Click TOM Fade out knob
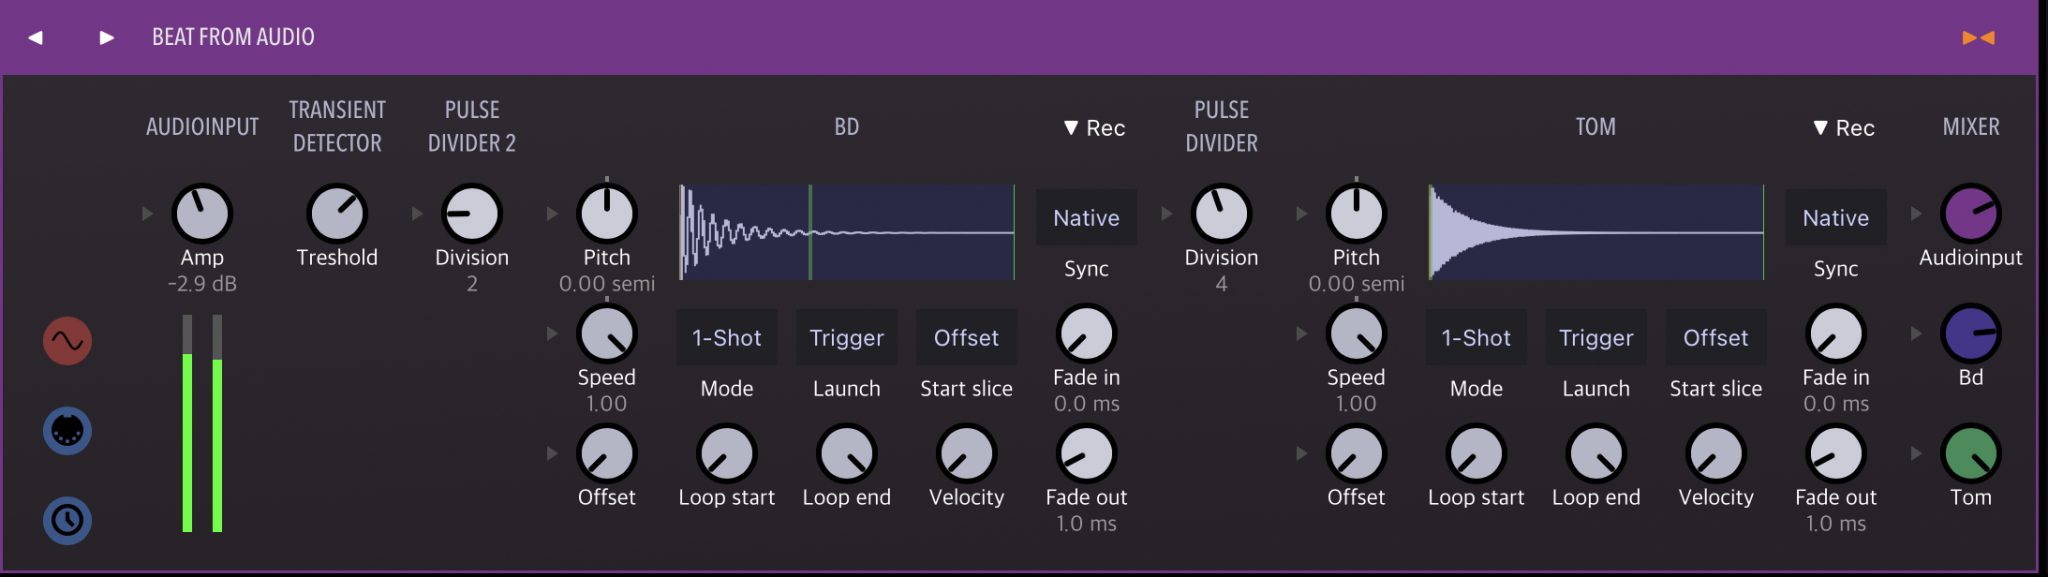Viewport: 2048px width, 577px height. [x=1836, y=454]
